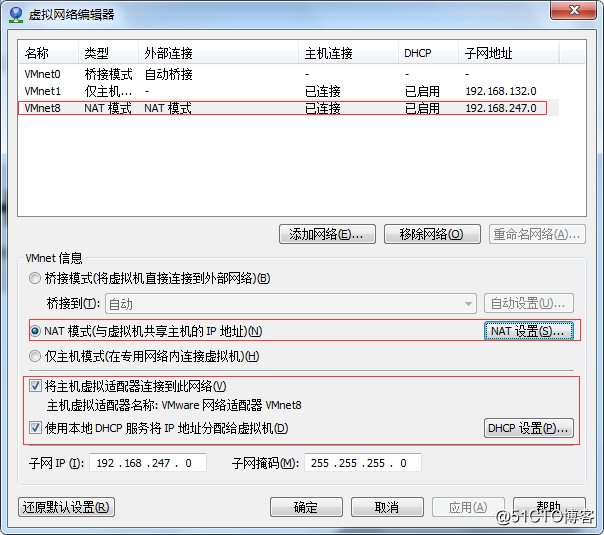Click 添加网络(E)... button
This screenshot has width=604, height=535.
(x=327, y=234)
